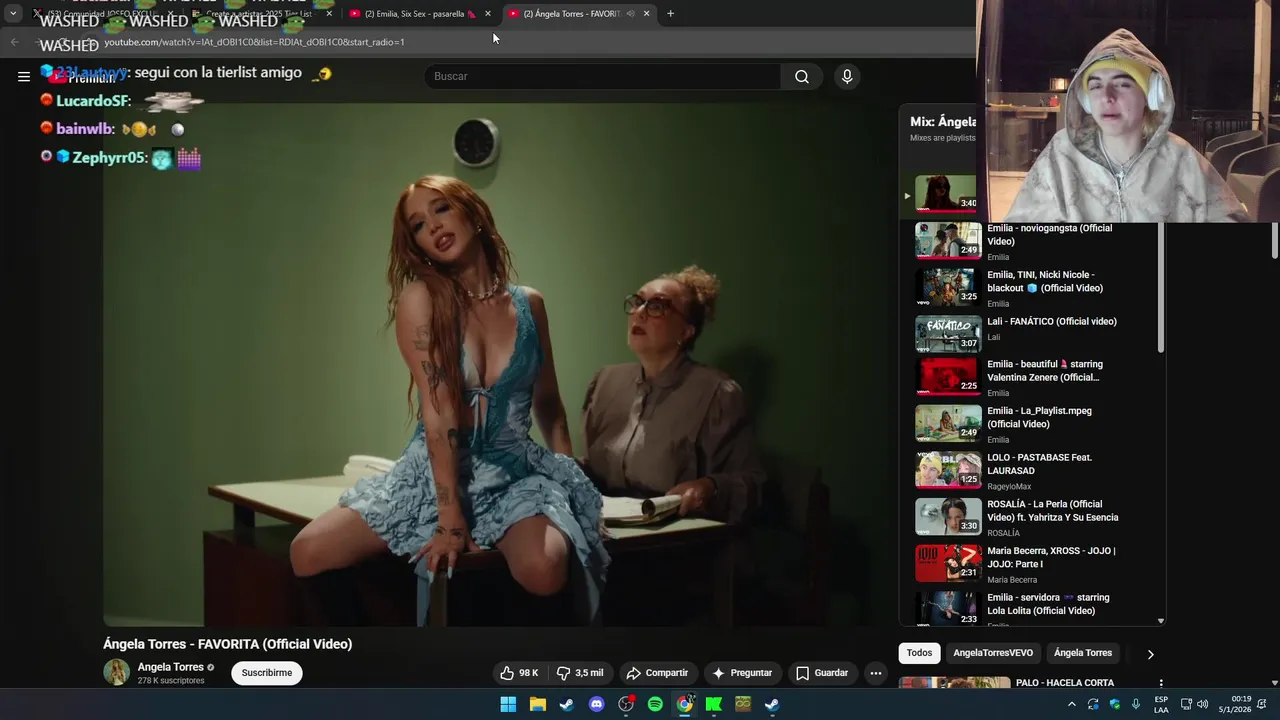Play Emilia, TINI, Nicki Nicole blackout video
The height and width of the screenshot is (720, 1280).
coord(1030,288)
